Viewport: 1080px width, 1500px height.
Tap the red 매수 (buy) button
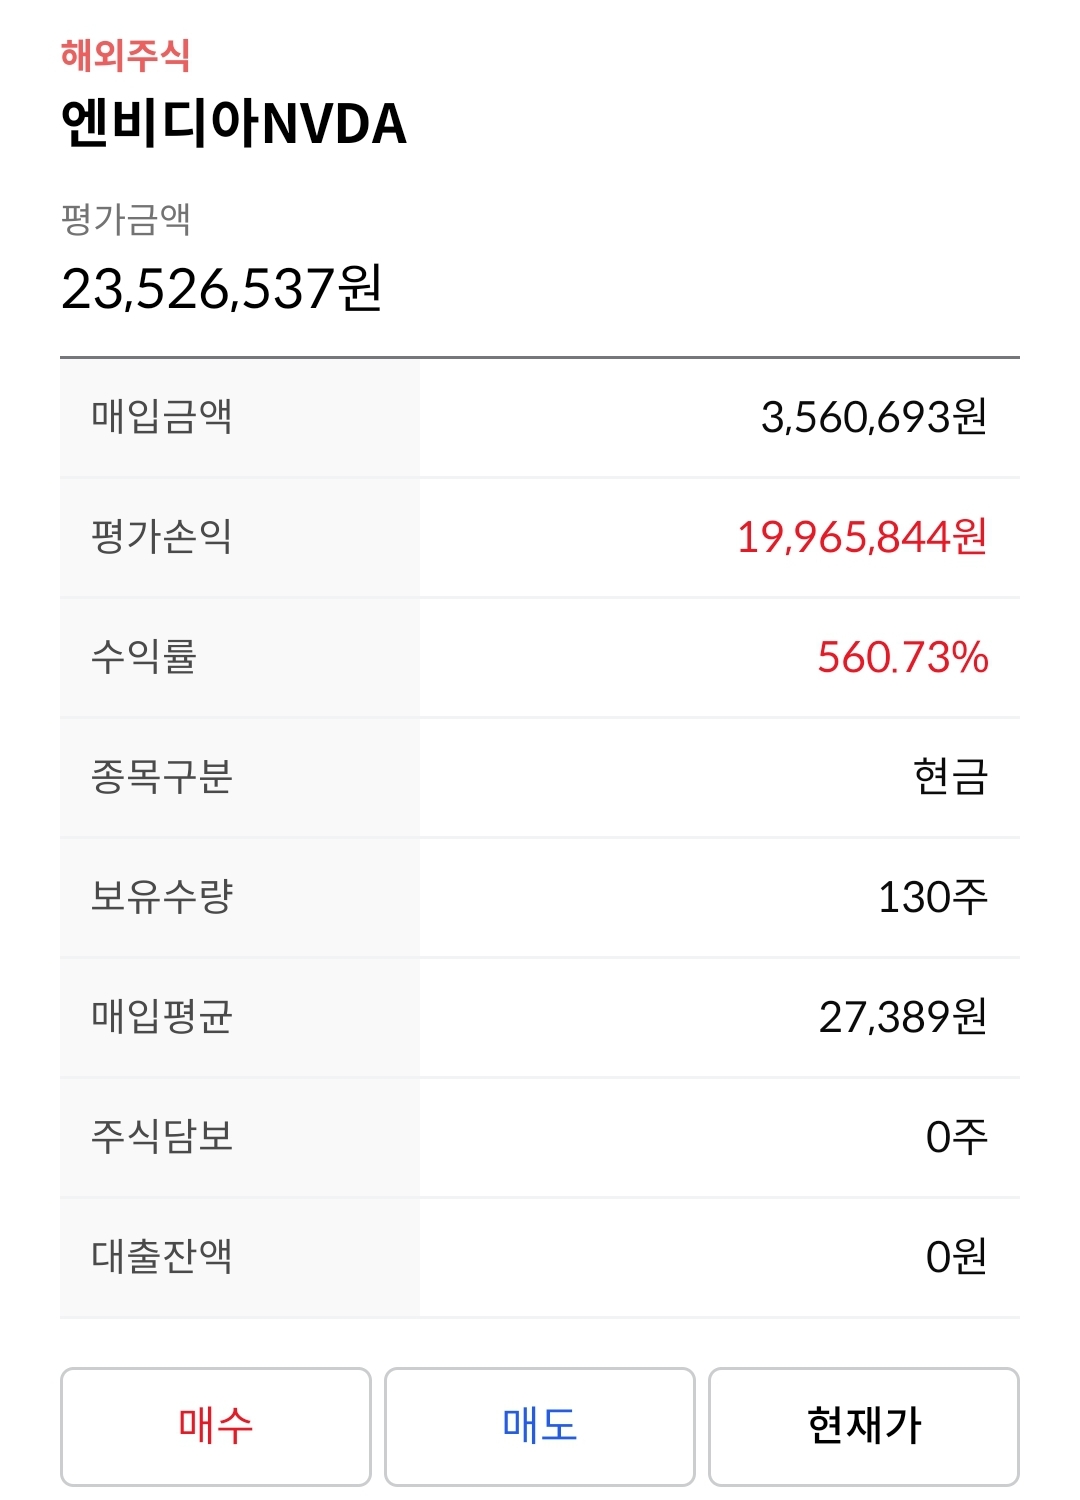pos(215,1426)
